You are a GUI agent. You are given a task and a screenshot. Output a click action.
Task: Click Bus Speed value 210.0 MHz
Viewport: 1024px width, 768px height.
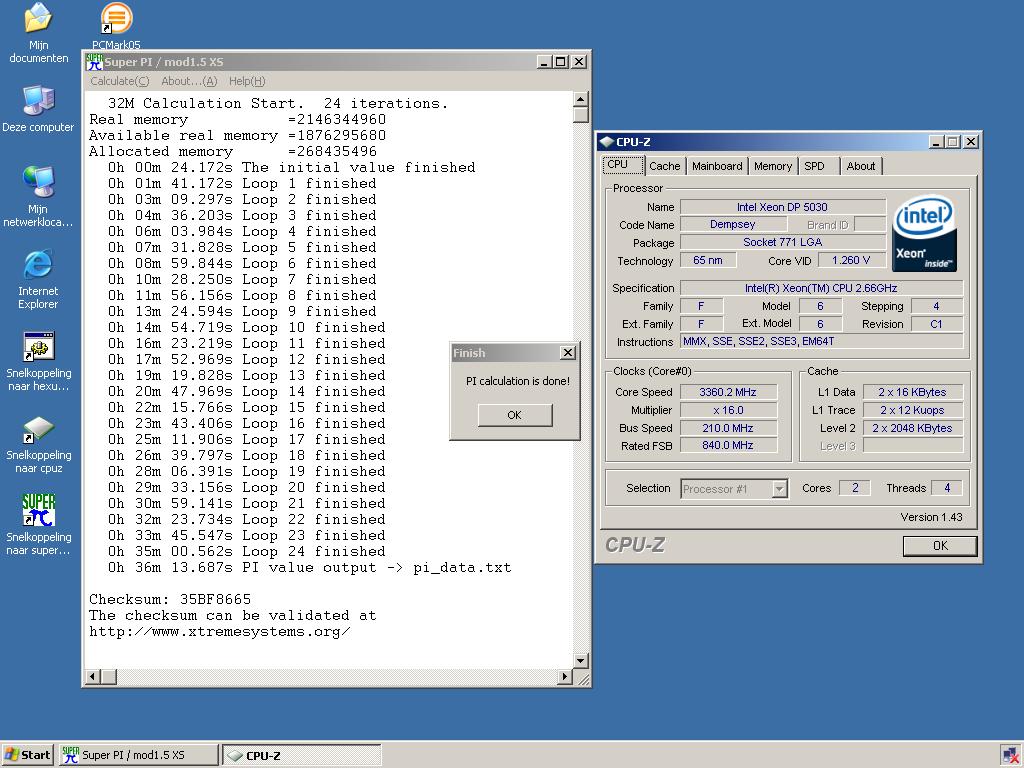728,428
